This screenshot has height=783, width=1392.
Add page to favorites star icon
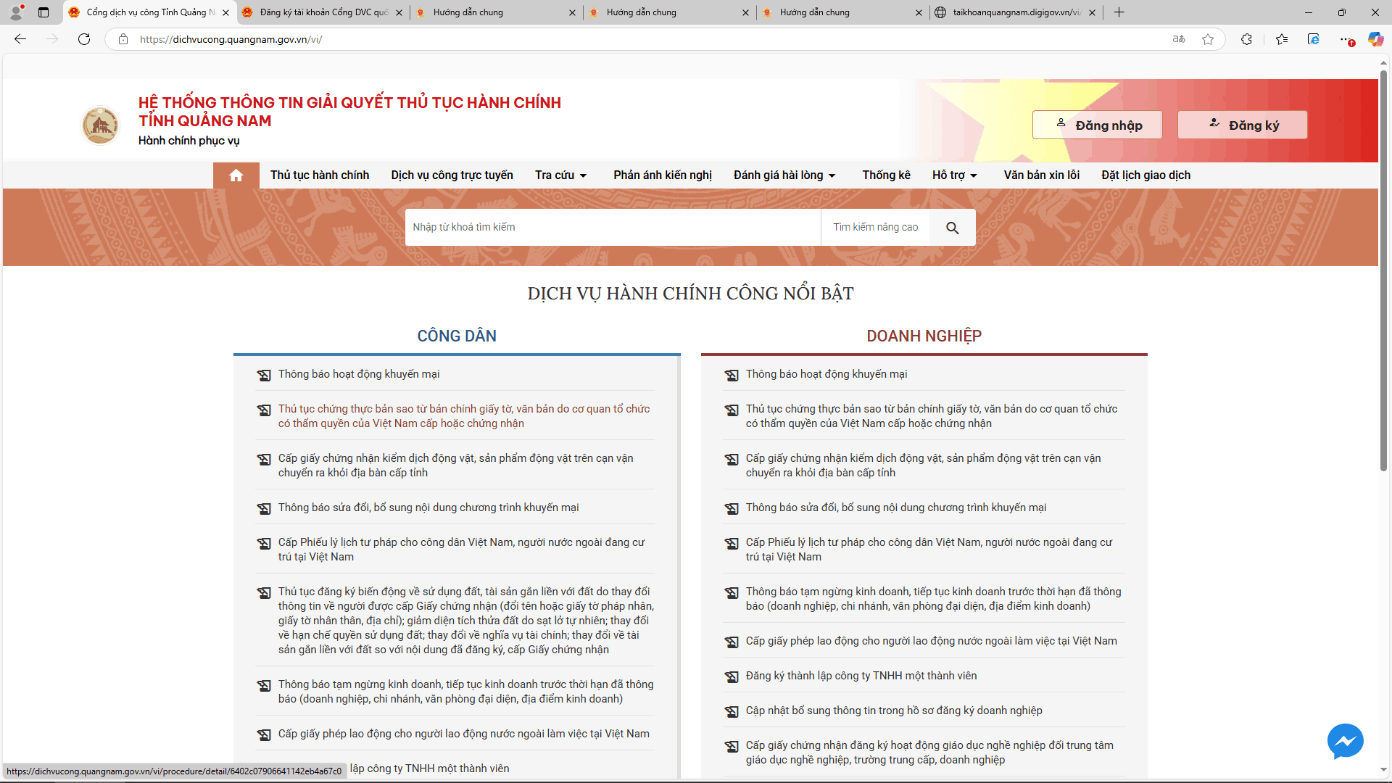coord(1208,39)
